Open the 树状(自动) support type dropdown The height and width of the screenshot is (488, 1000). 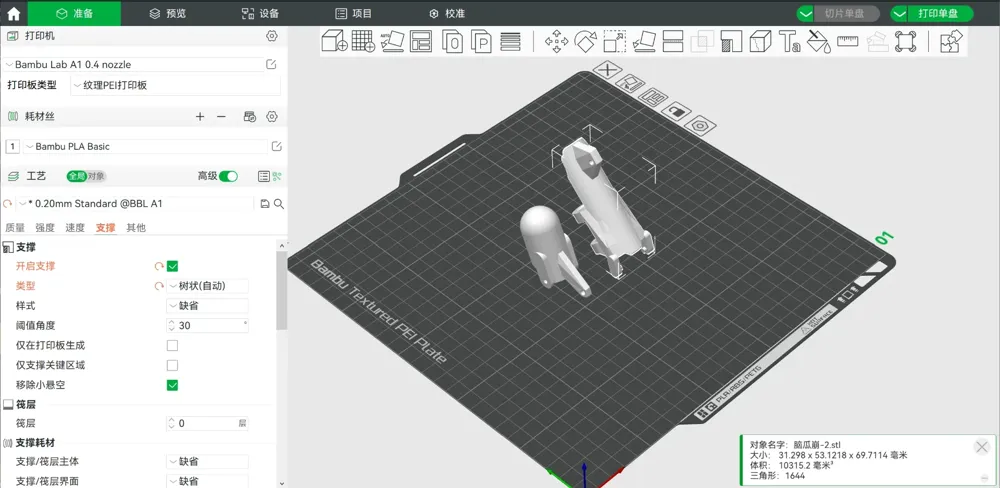207,286
